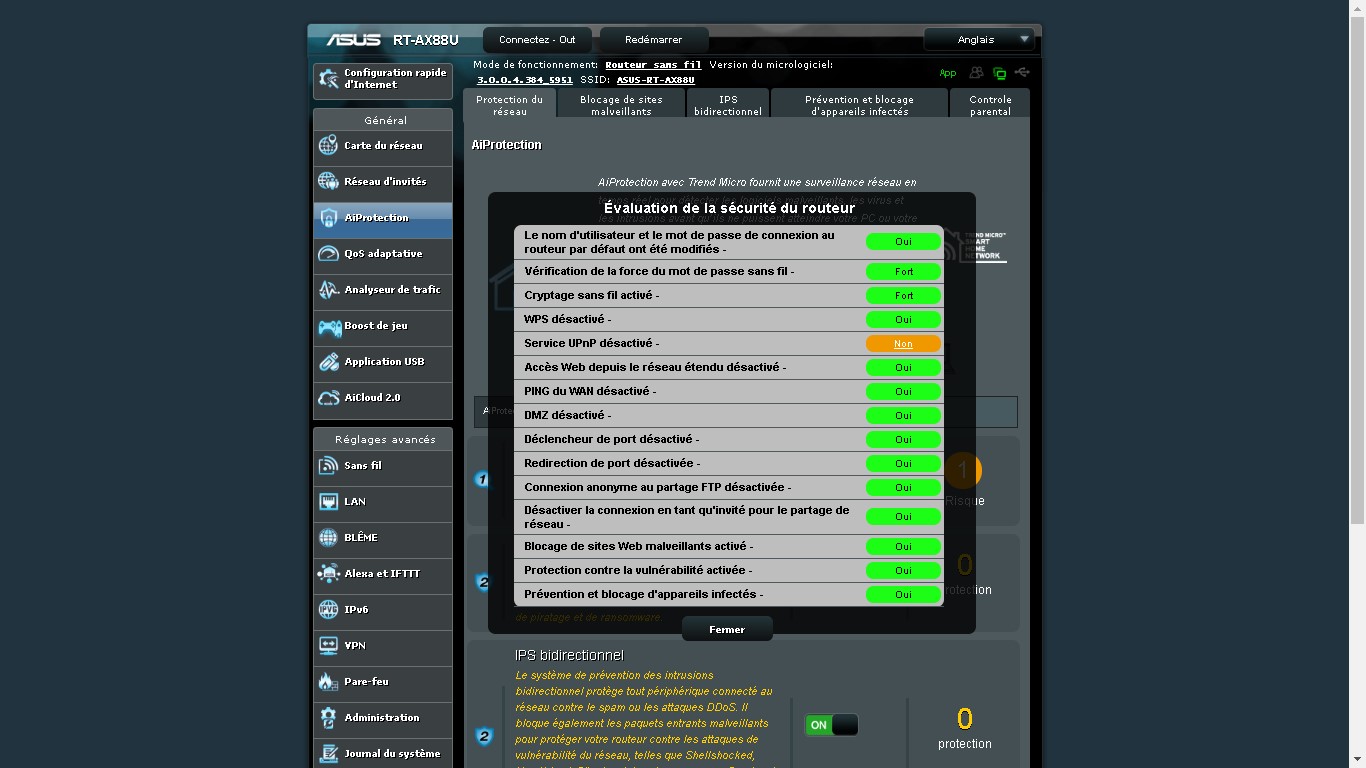The image size is (1366, 768).
Task: Click Fort status for wireless password strength
Action: [x=903, y=272]
